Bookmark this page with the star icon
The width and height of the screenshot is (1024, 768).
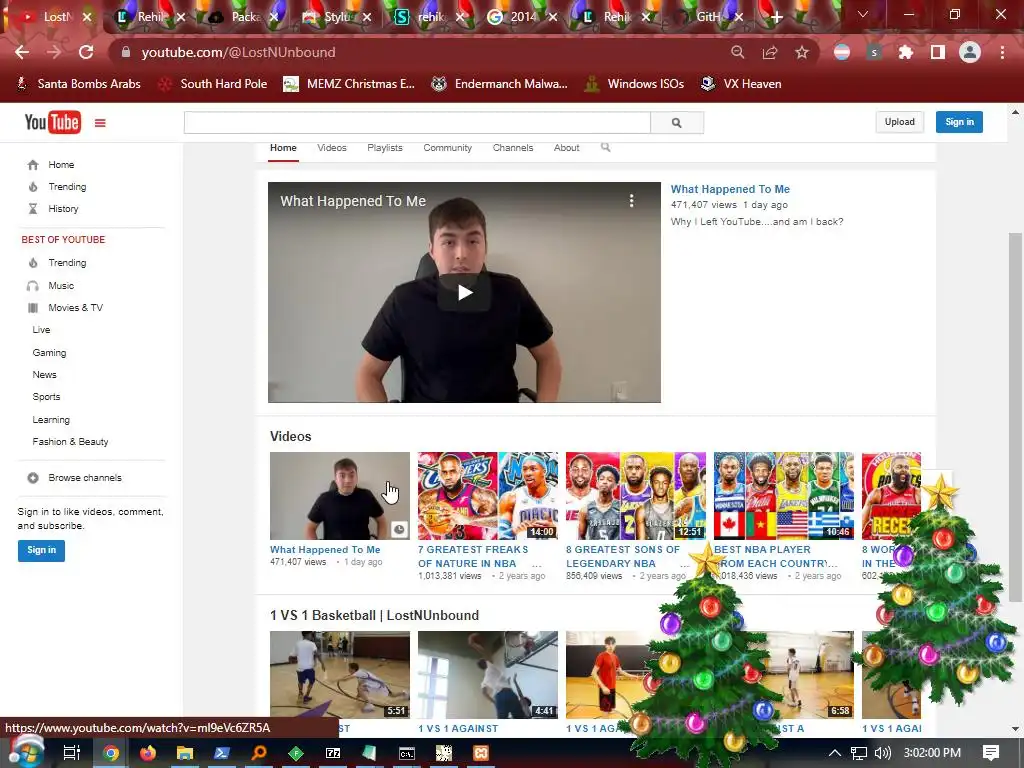coord(802,52)
